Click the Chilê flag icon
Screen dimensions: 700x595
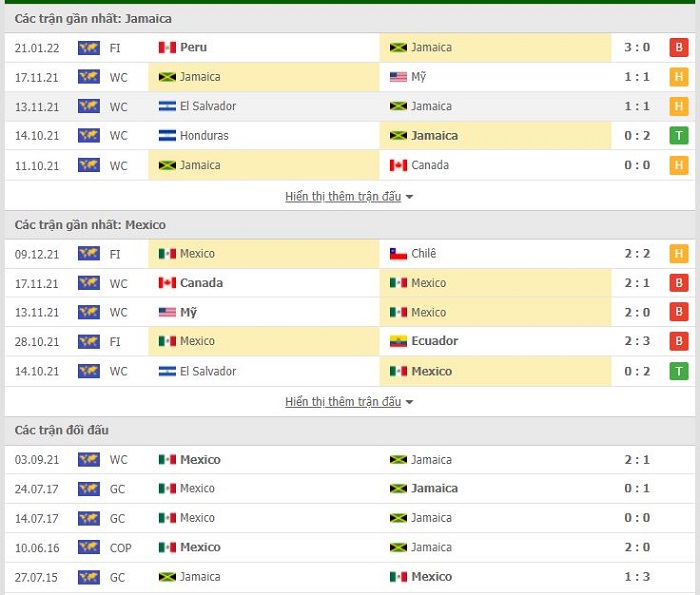coord(398,254)
